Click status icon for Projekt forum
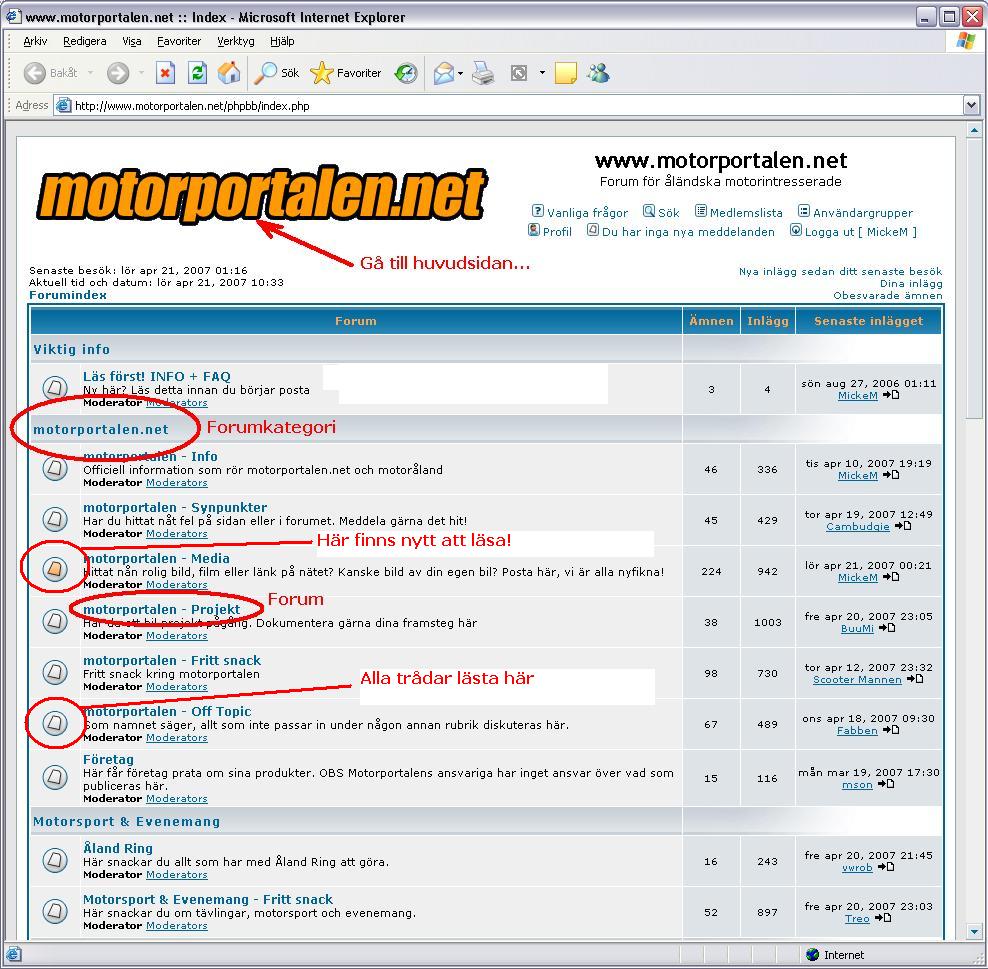This screenshot has height=969, width=988. click(55, 621)
